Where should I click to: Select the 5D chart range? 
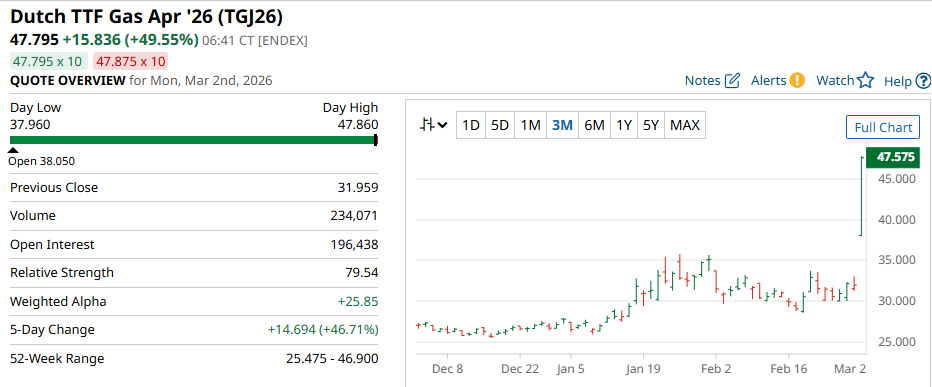(x=500, y=125)
